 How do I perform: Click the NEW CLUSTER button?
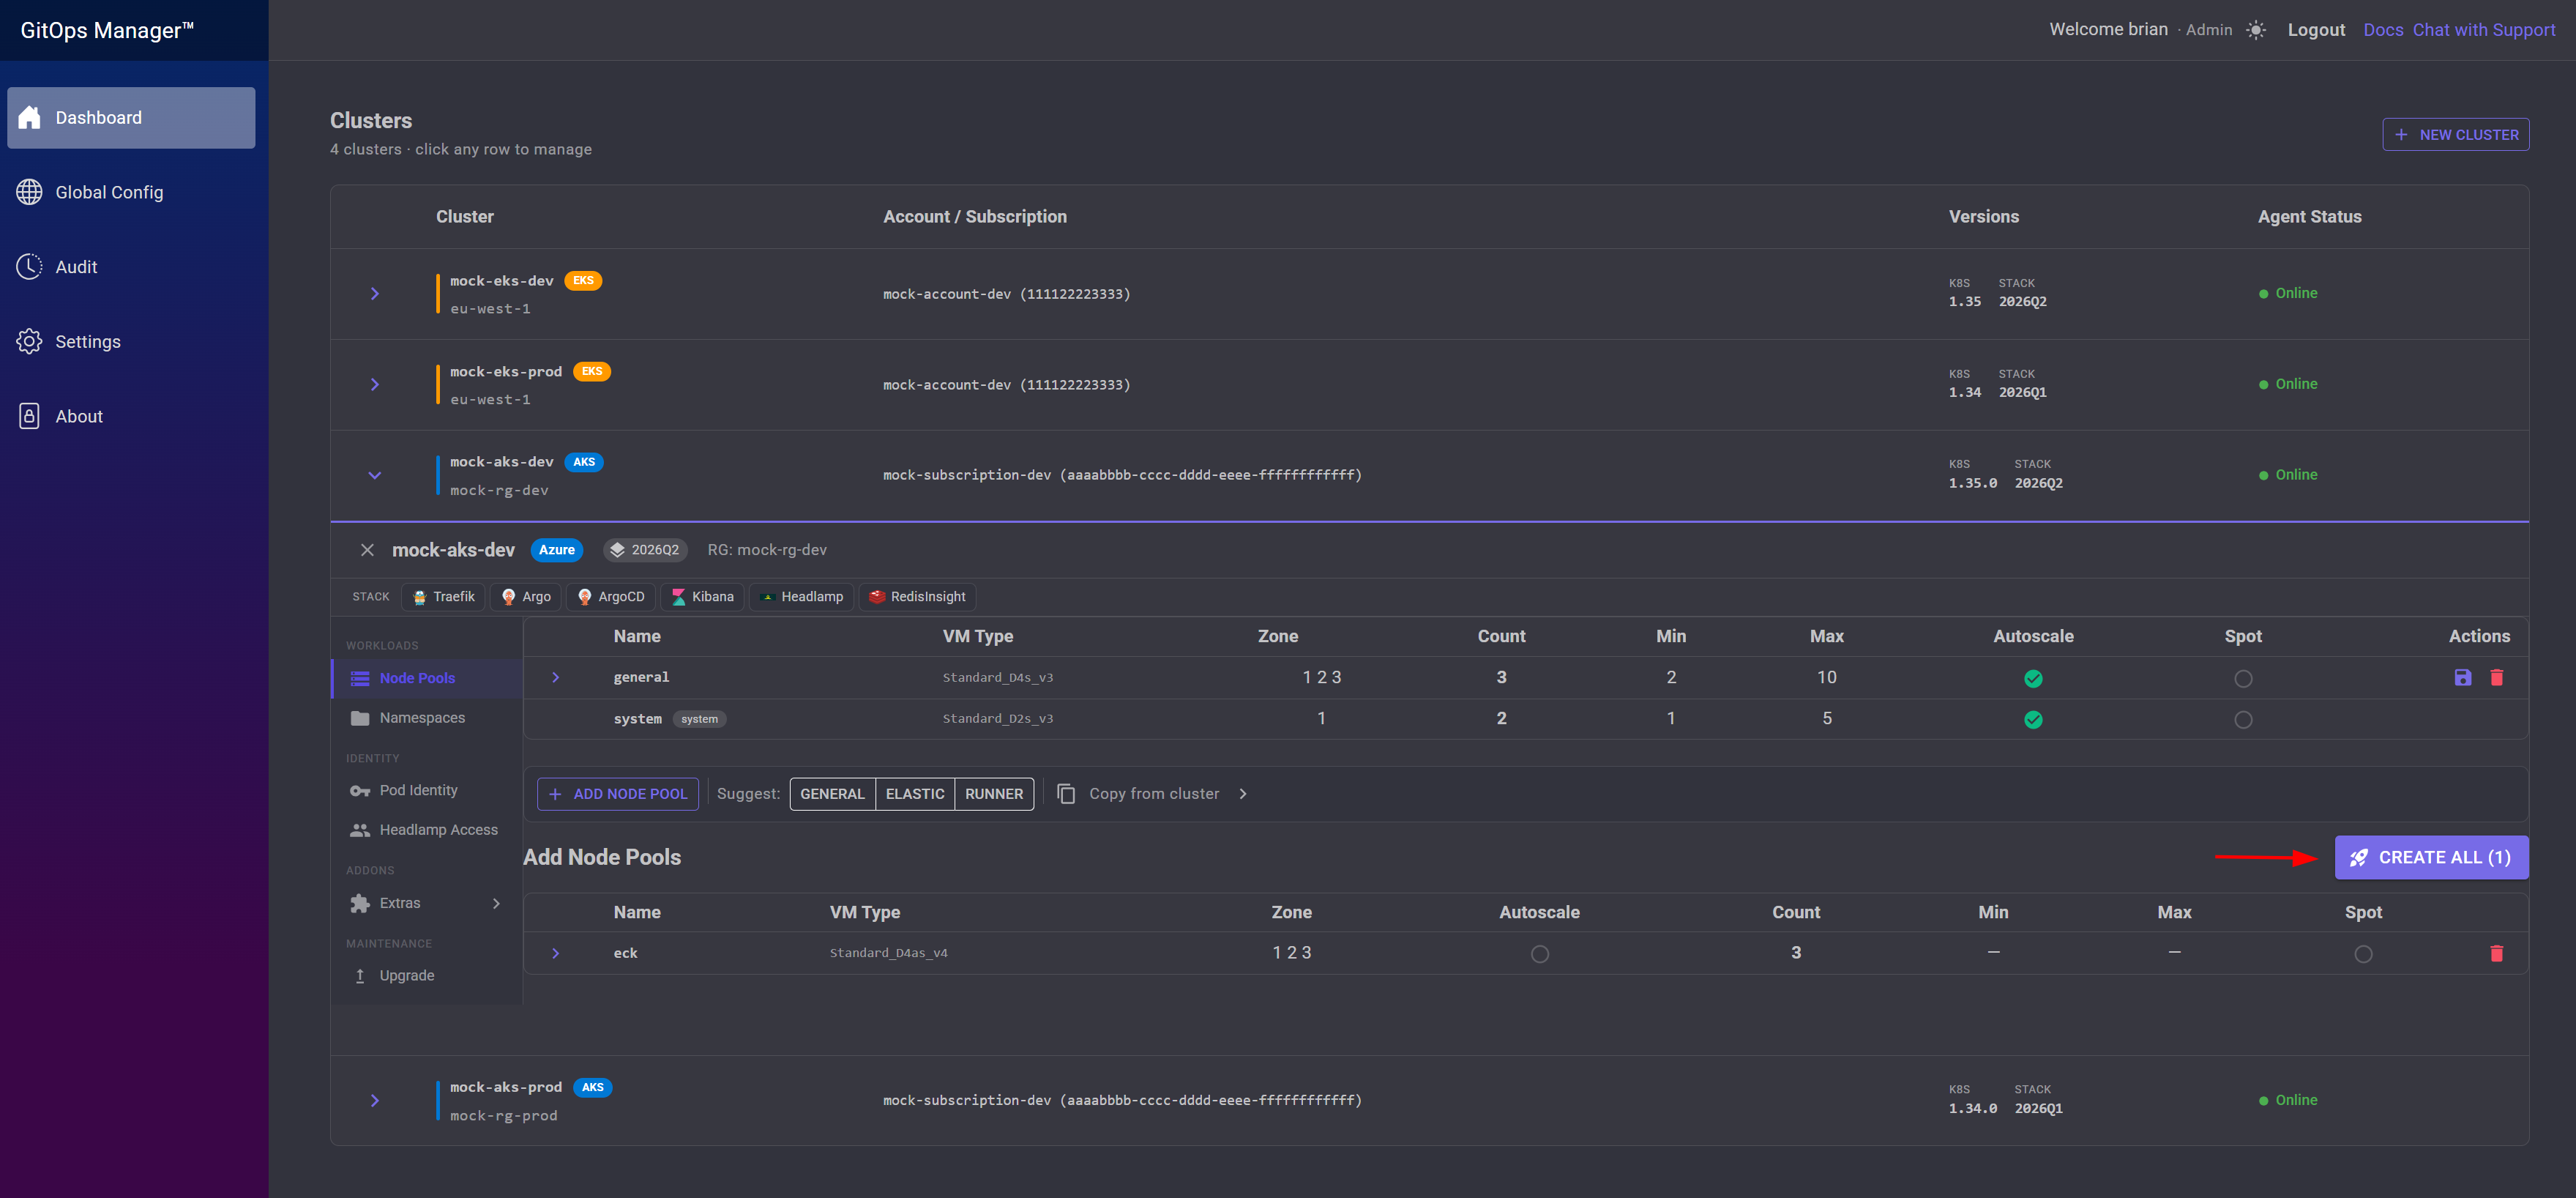click(2456, 135)
